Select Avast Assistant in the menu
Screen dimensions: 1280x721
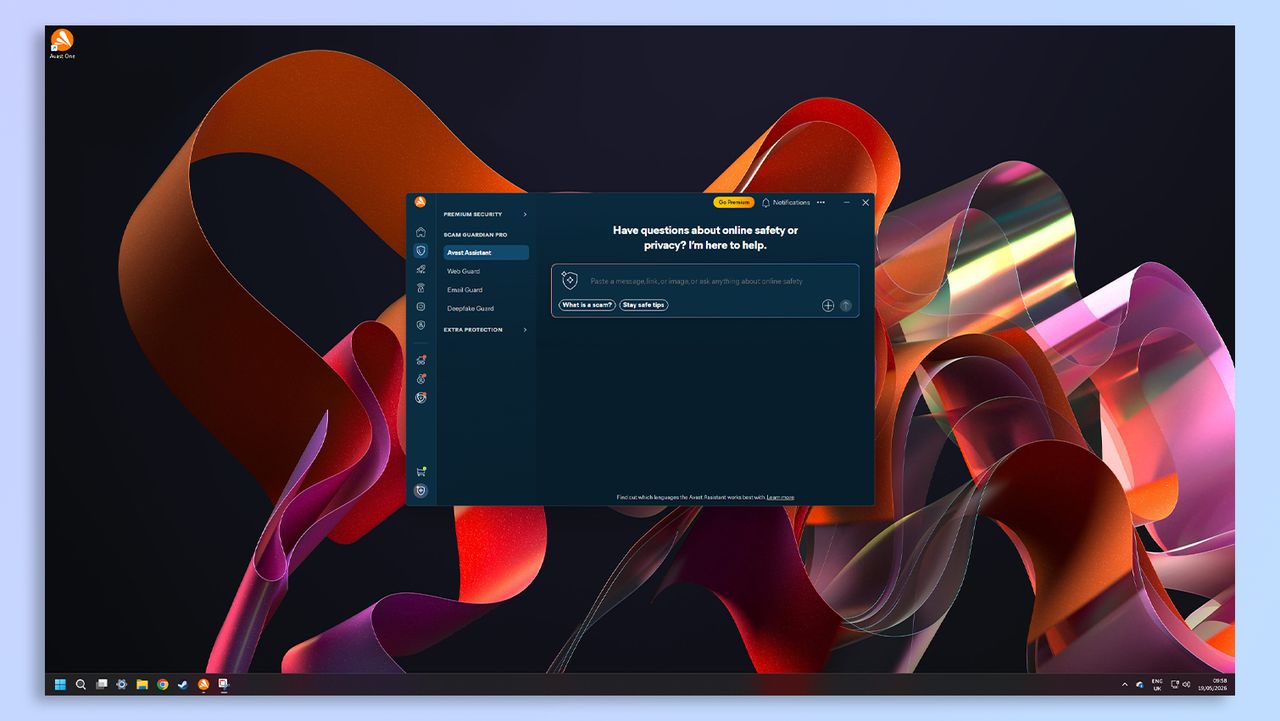(486, 252)
